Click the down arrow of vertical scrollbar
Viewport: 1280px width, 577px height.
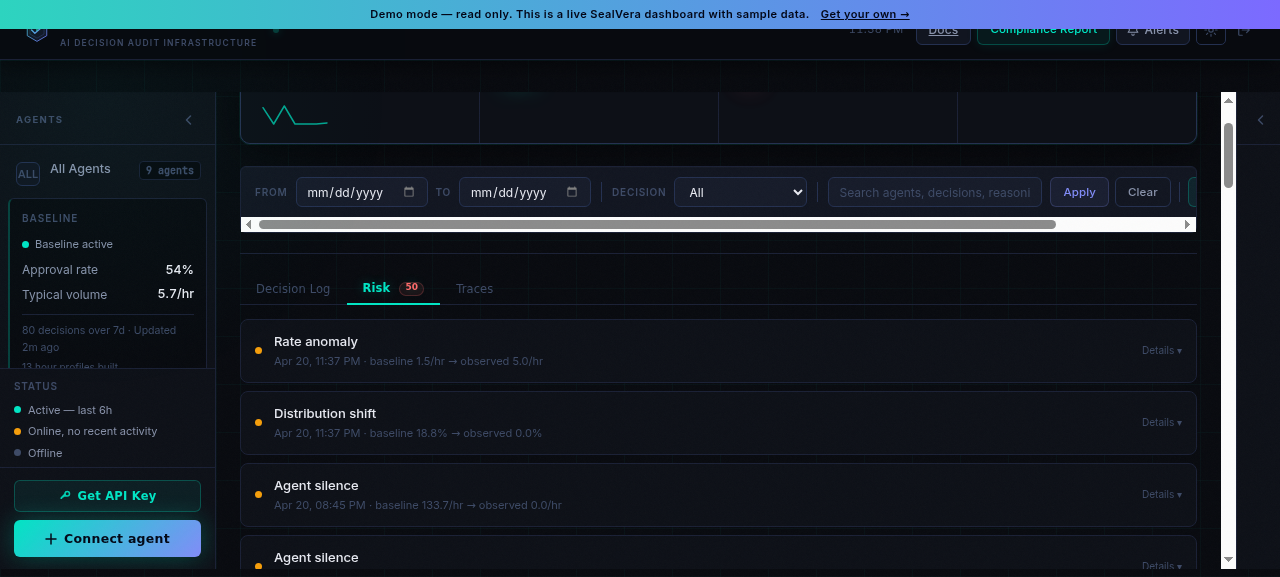(x=1228, y=560)
